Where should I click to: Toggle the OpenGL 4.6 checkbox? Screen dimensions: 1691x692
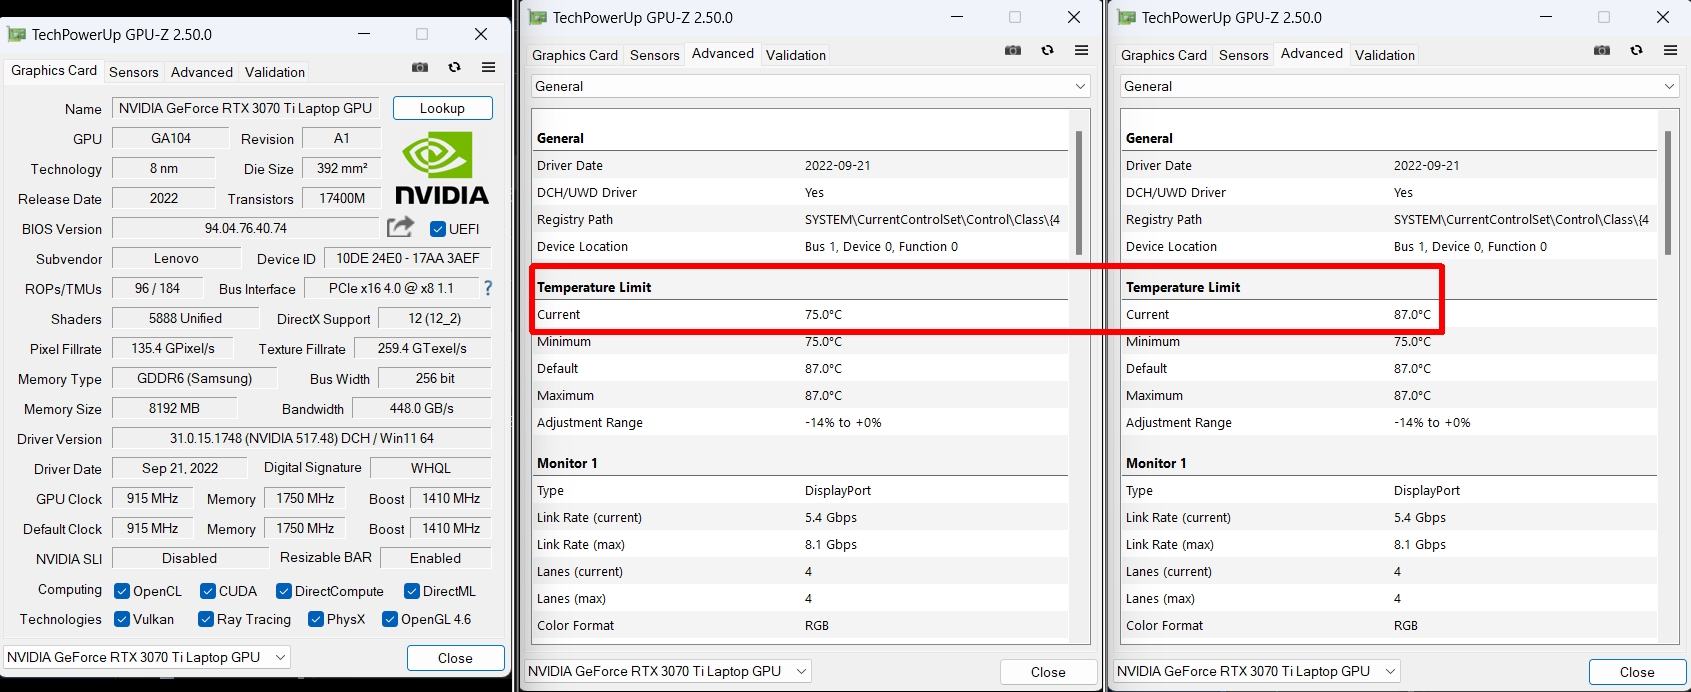[x=390, y=619]
